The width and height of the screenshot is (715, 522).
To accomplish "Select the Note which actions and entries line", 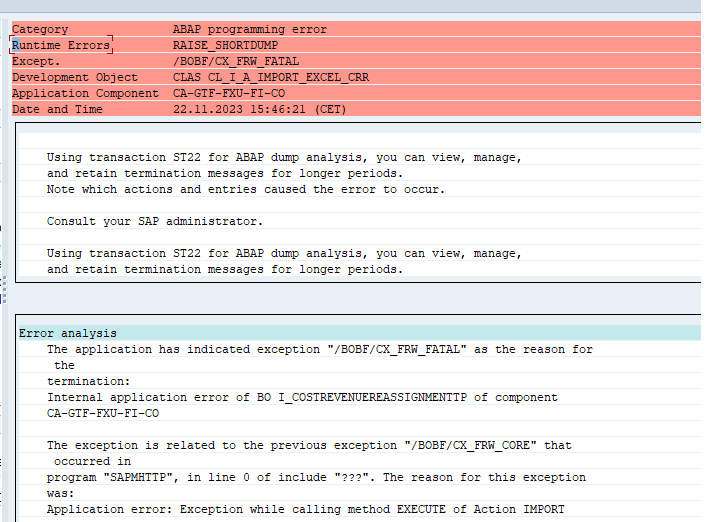I will (245, 189).
